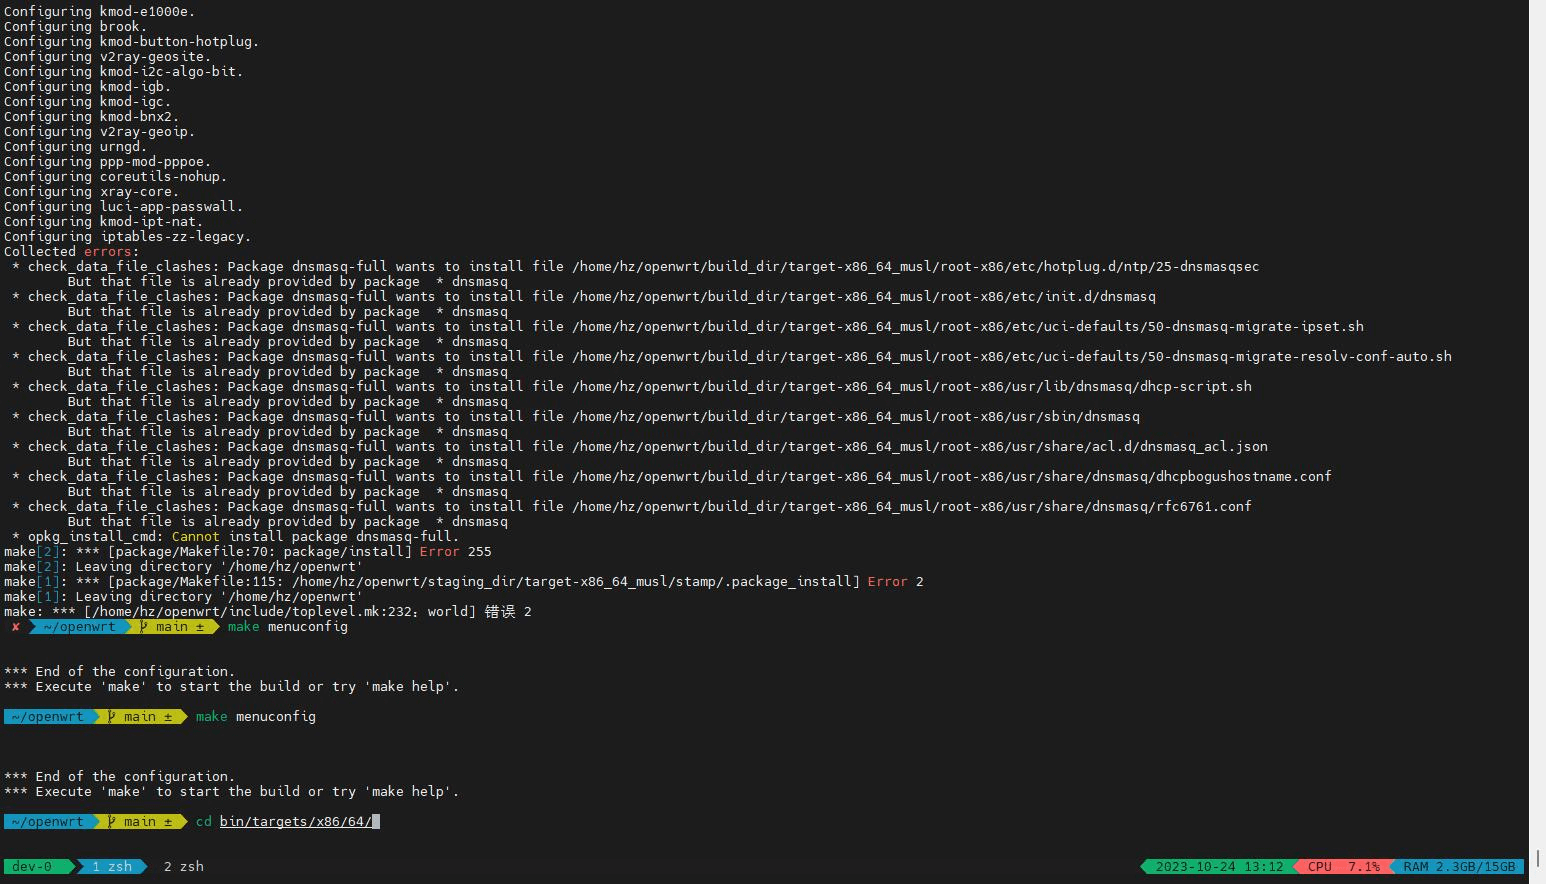Click the underlined bin/targets/x86/64/ path
1546x884 pixels.
[295, 822]
